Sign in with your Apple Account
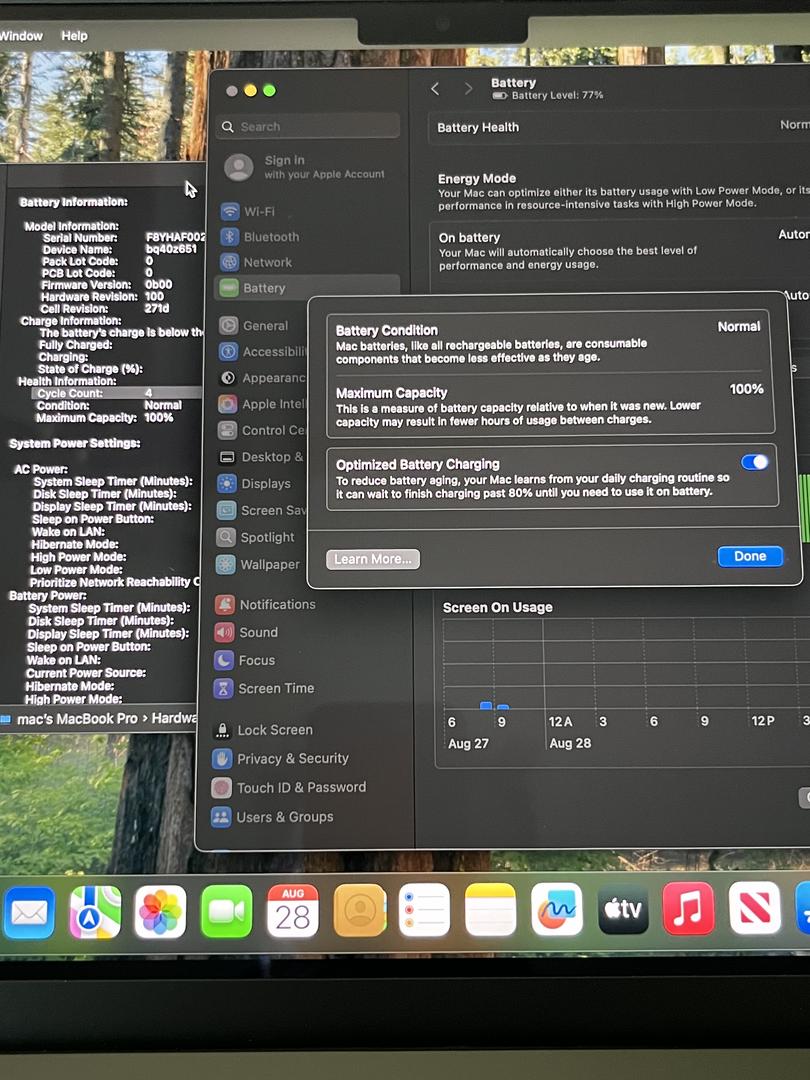 pyautogui.click(x=304, y=167)
